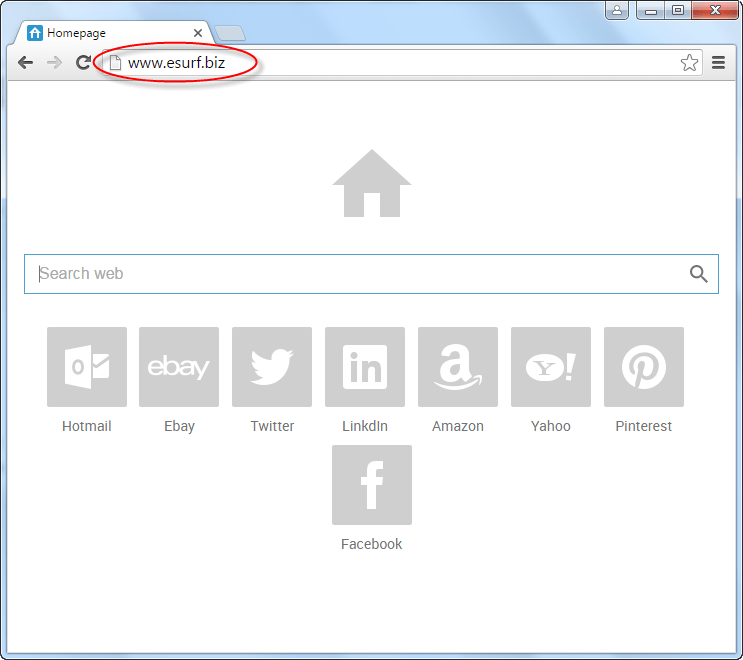Click the Hotmail label link

[x=87, y=426]
